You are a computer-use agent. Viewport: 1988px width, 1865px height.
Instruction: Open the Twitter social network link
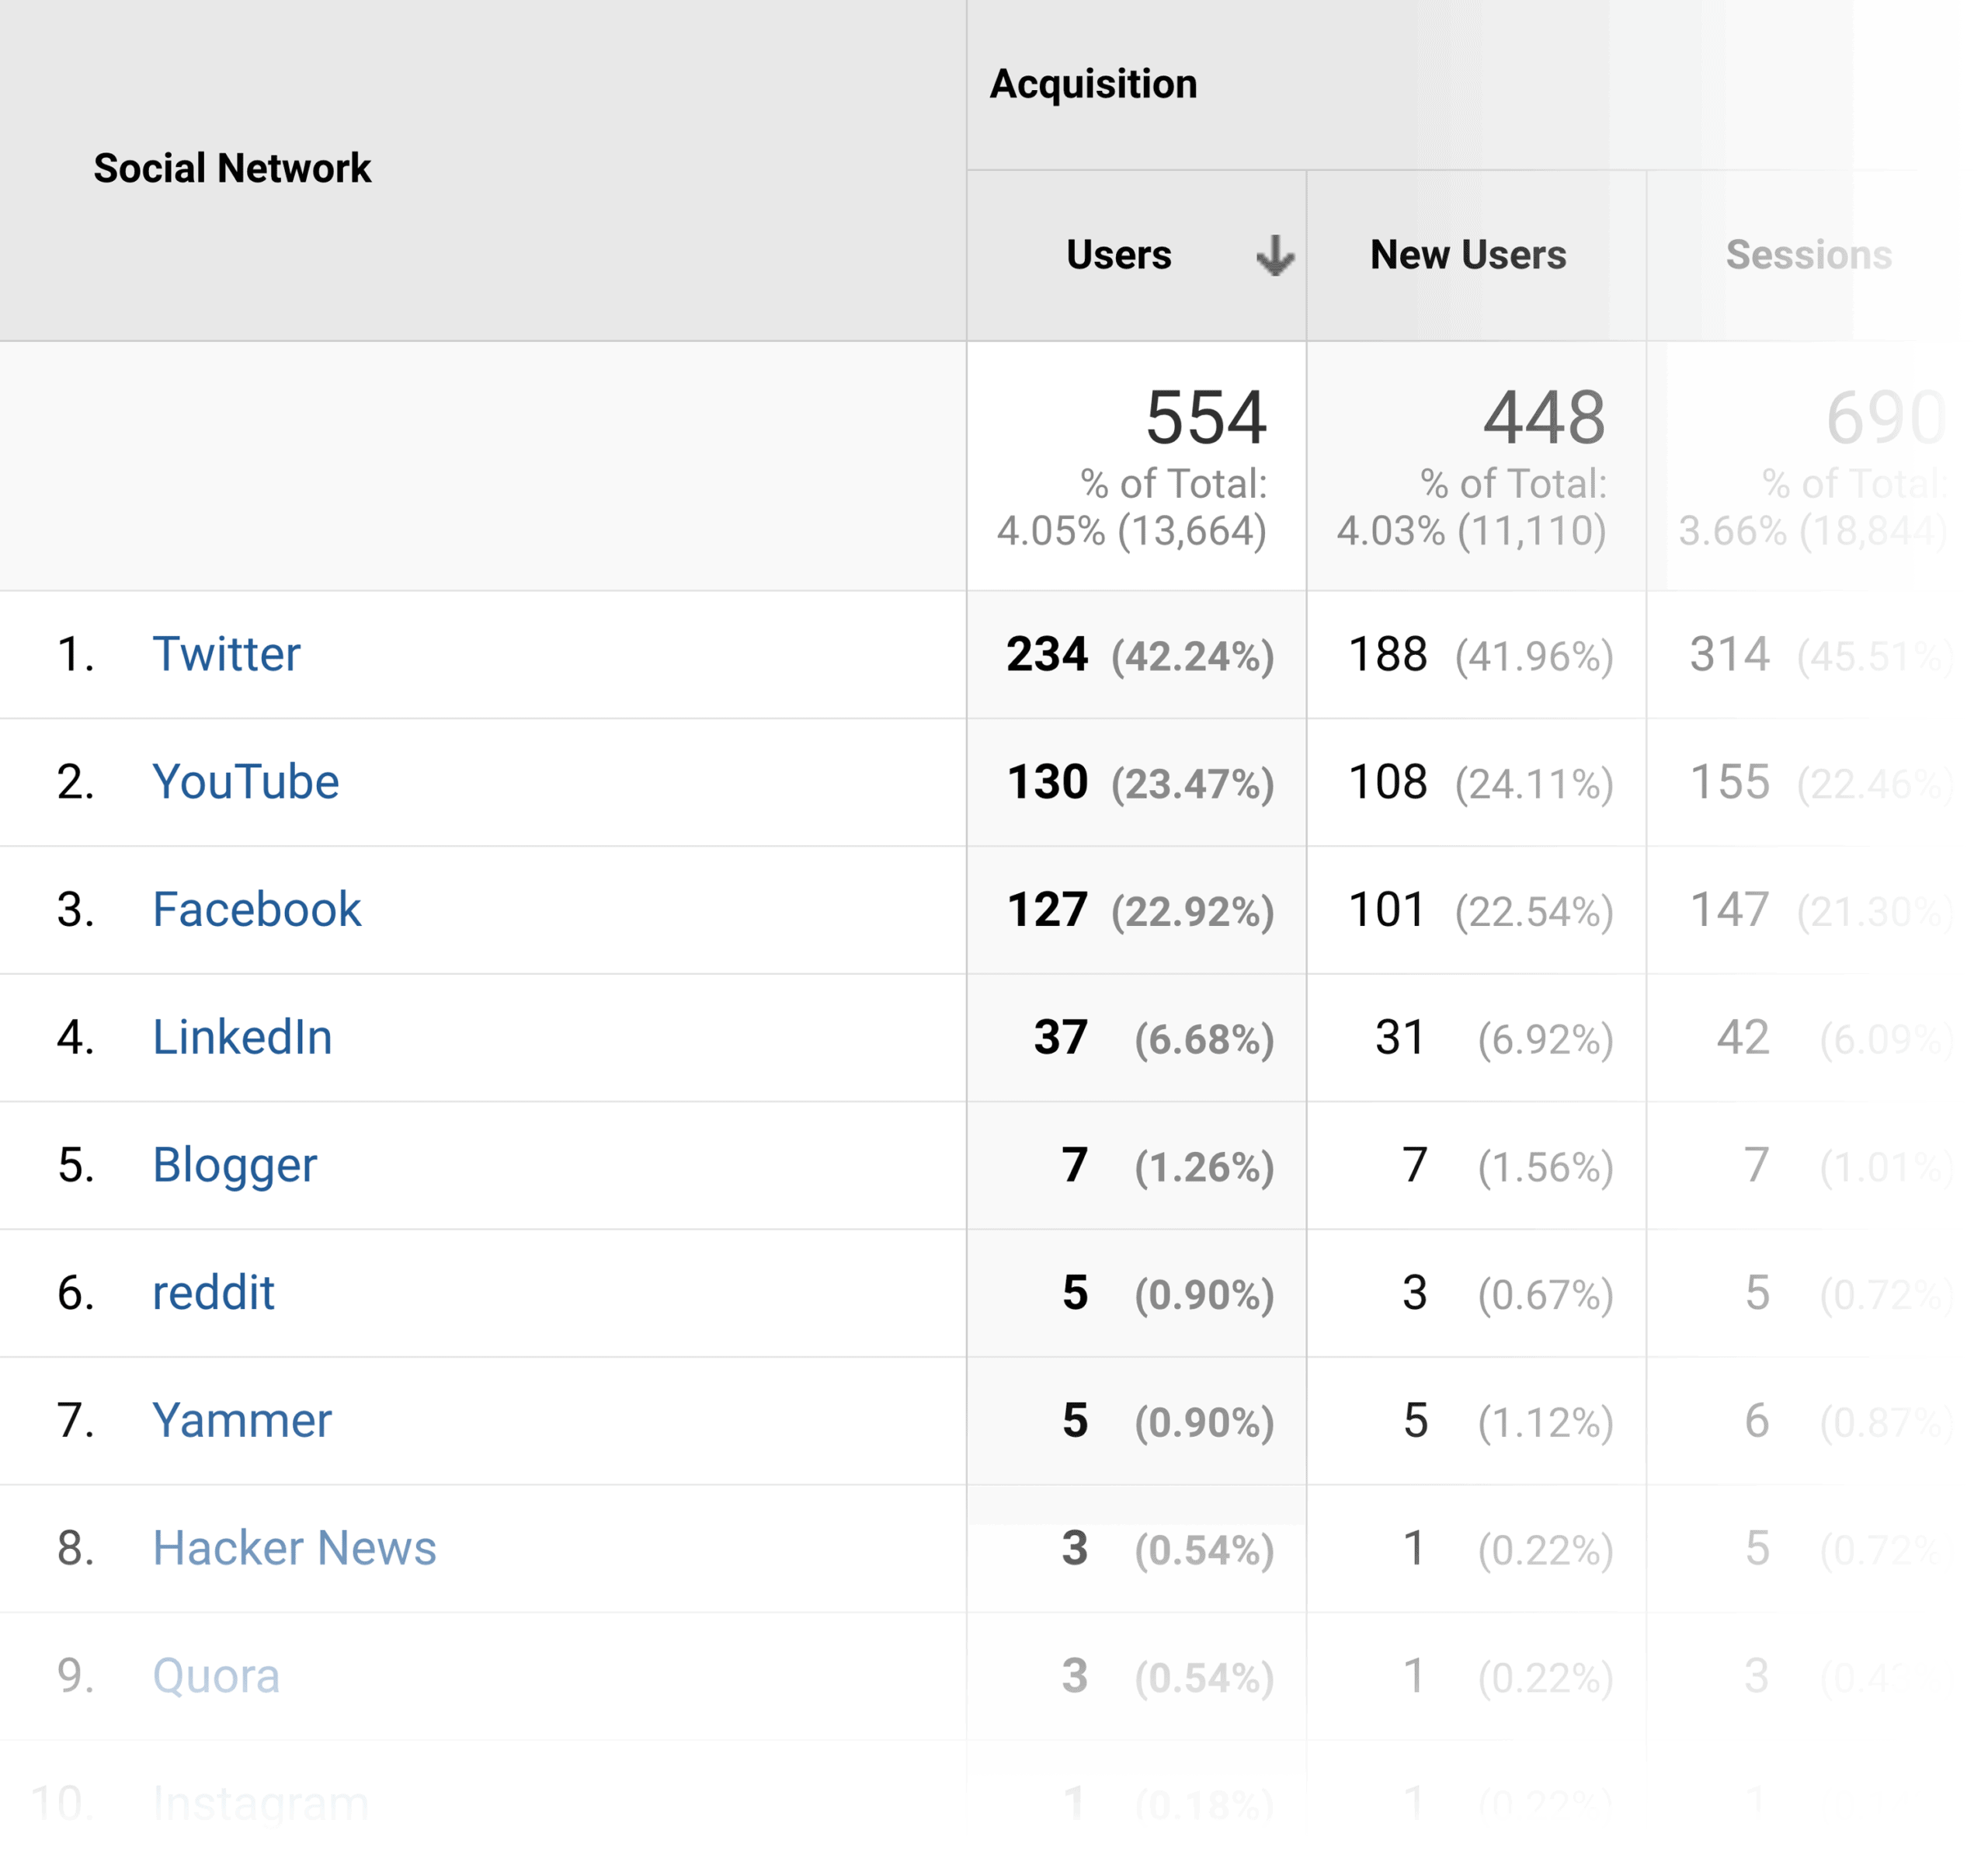pyautogui.click(x=226, y=654)
